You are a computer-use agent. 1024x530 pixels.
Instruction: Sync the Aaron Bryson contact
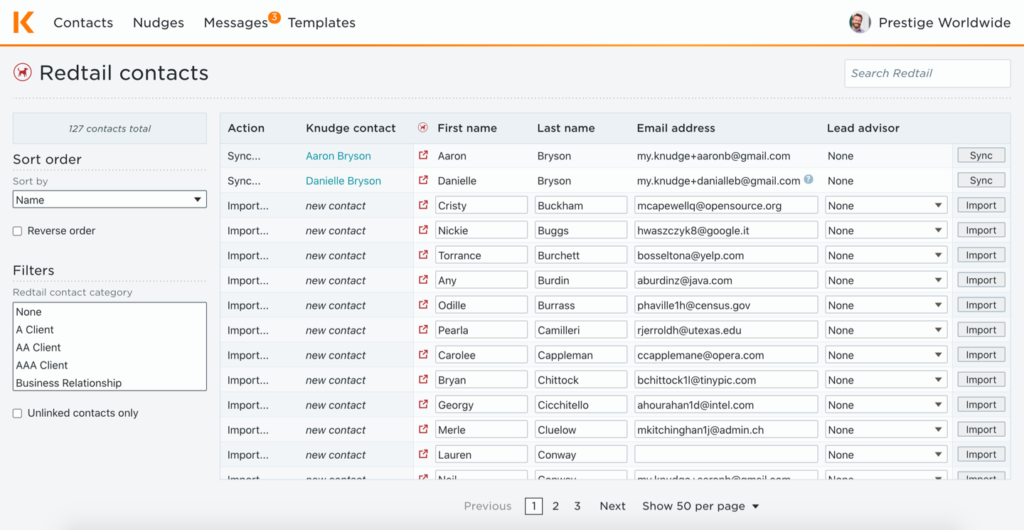pos(981,155)
